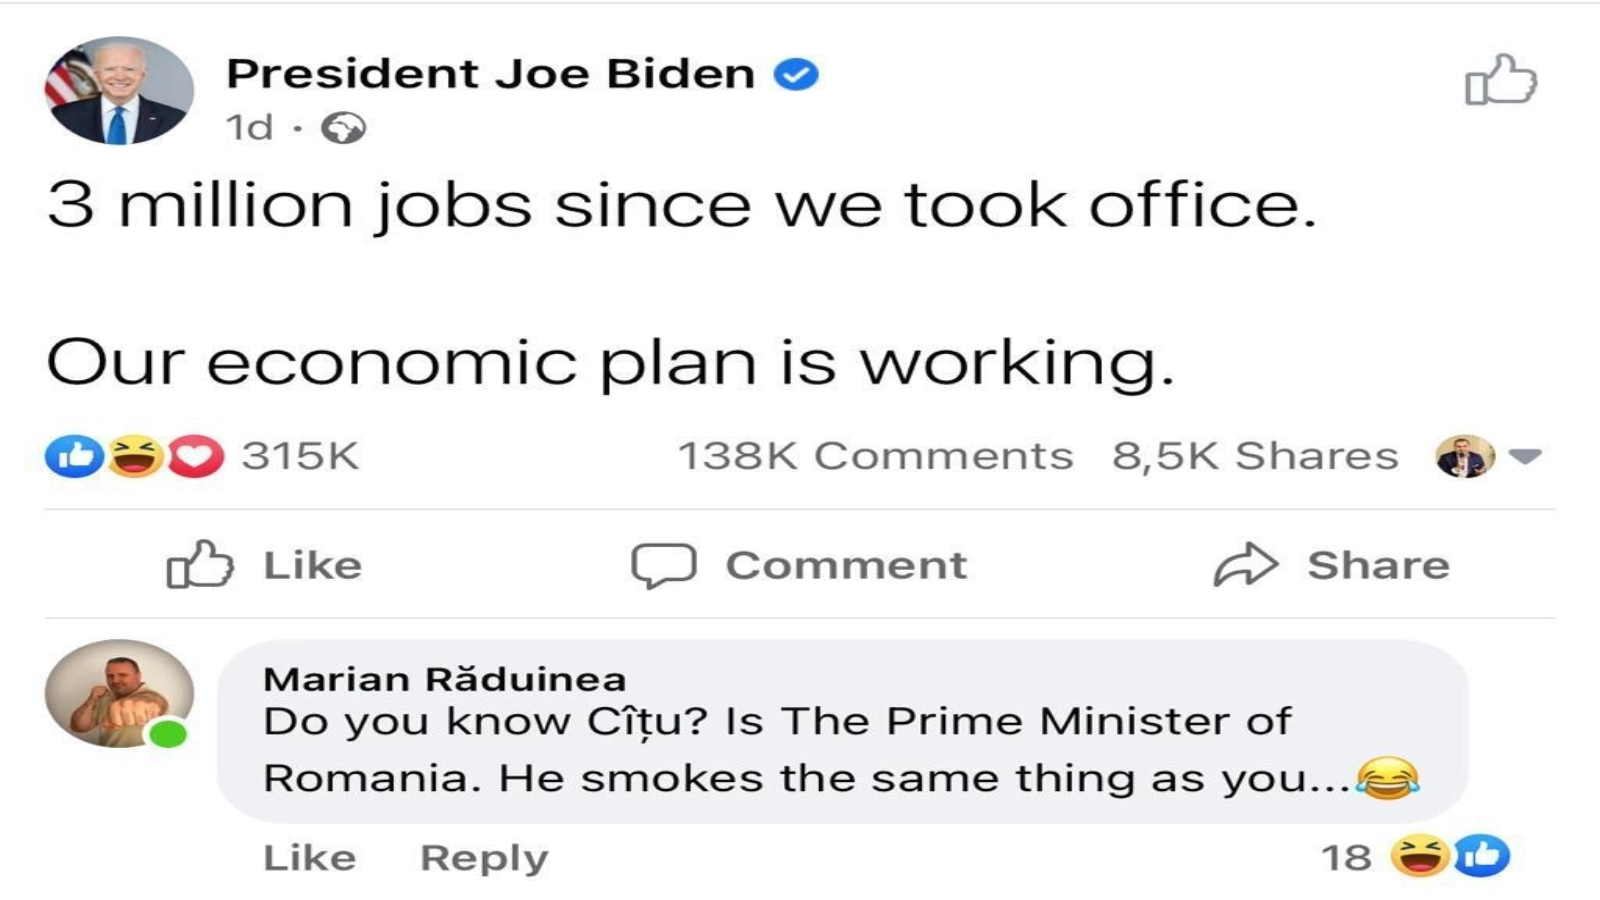Click the globe public-visibility icon
The image size is (1600, 900).
tap(345, 128)
